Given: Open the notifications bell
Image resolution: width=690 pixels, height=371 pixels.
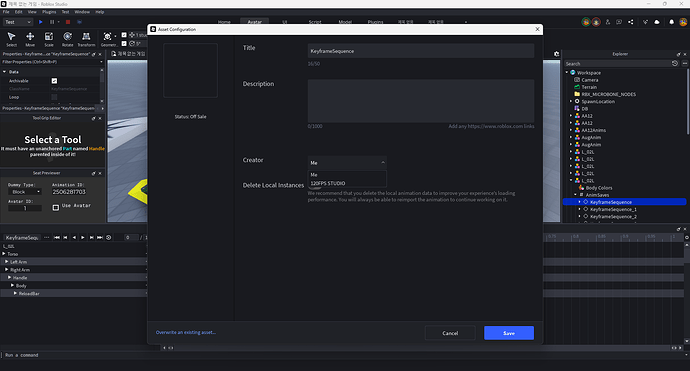Looking at the screenshot, I should [x=672, y=22].
